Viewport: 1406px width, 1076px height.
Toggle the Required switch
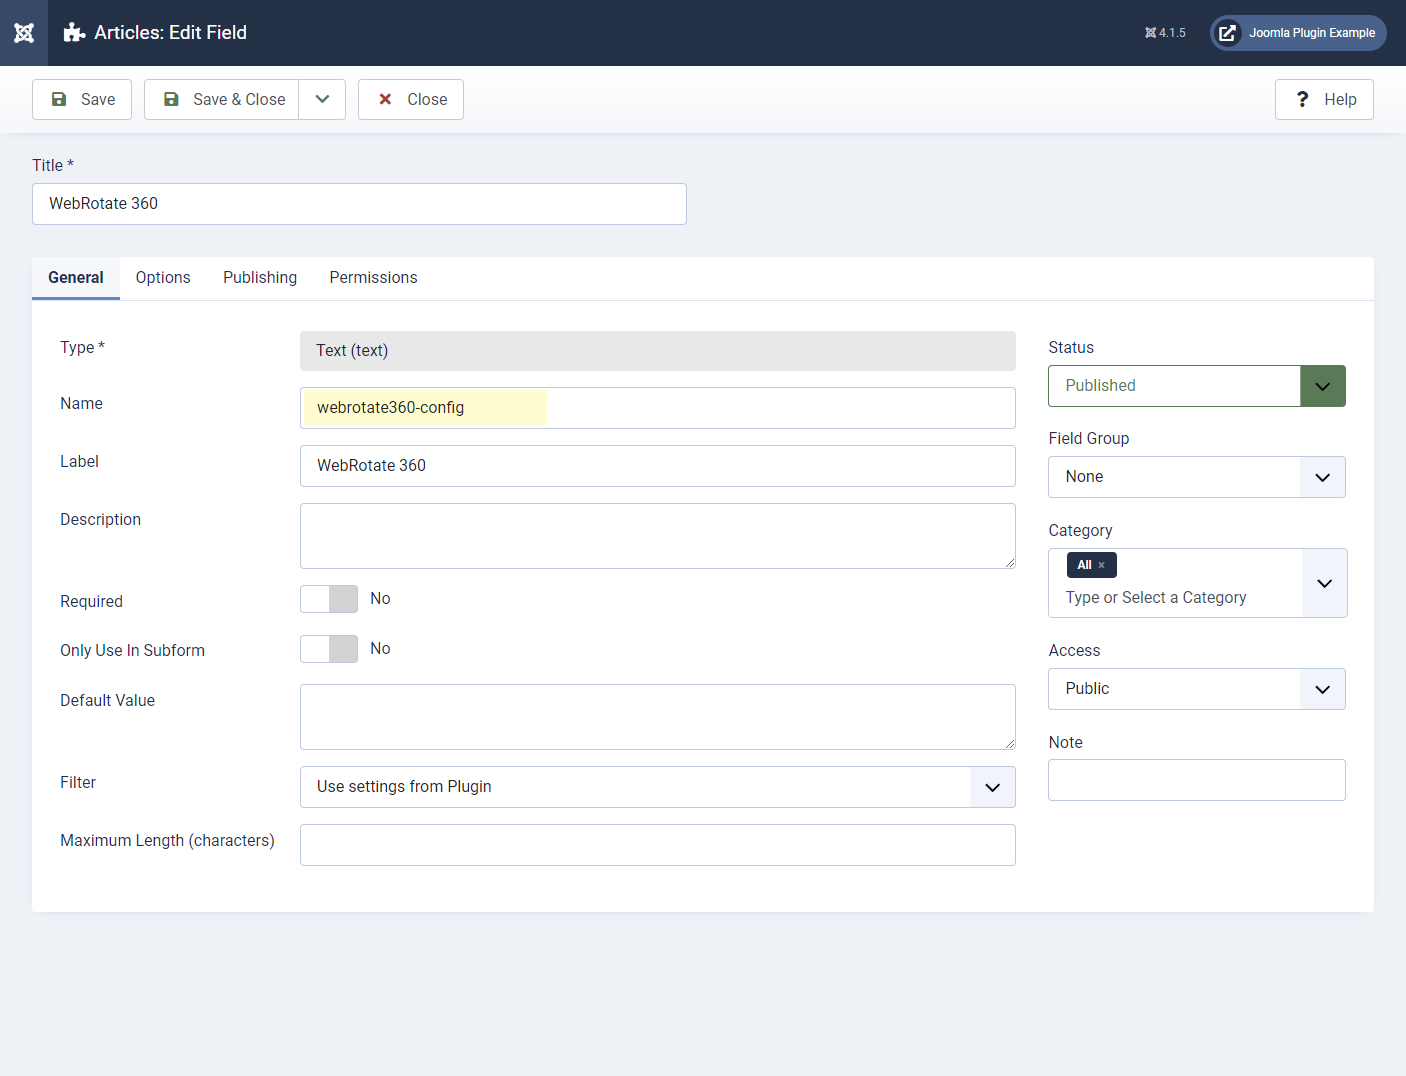[x=329, y=599]
